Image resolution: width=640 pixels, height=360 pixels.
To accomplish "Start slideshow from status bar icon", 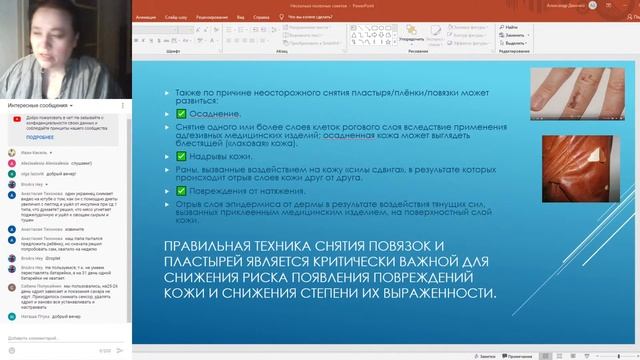I will [587, 356].
